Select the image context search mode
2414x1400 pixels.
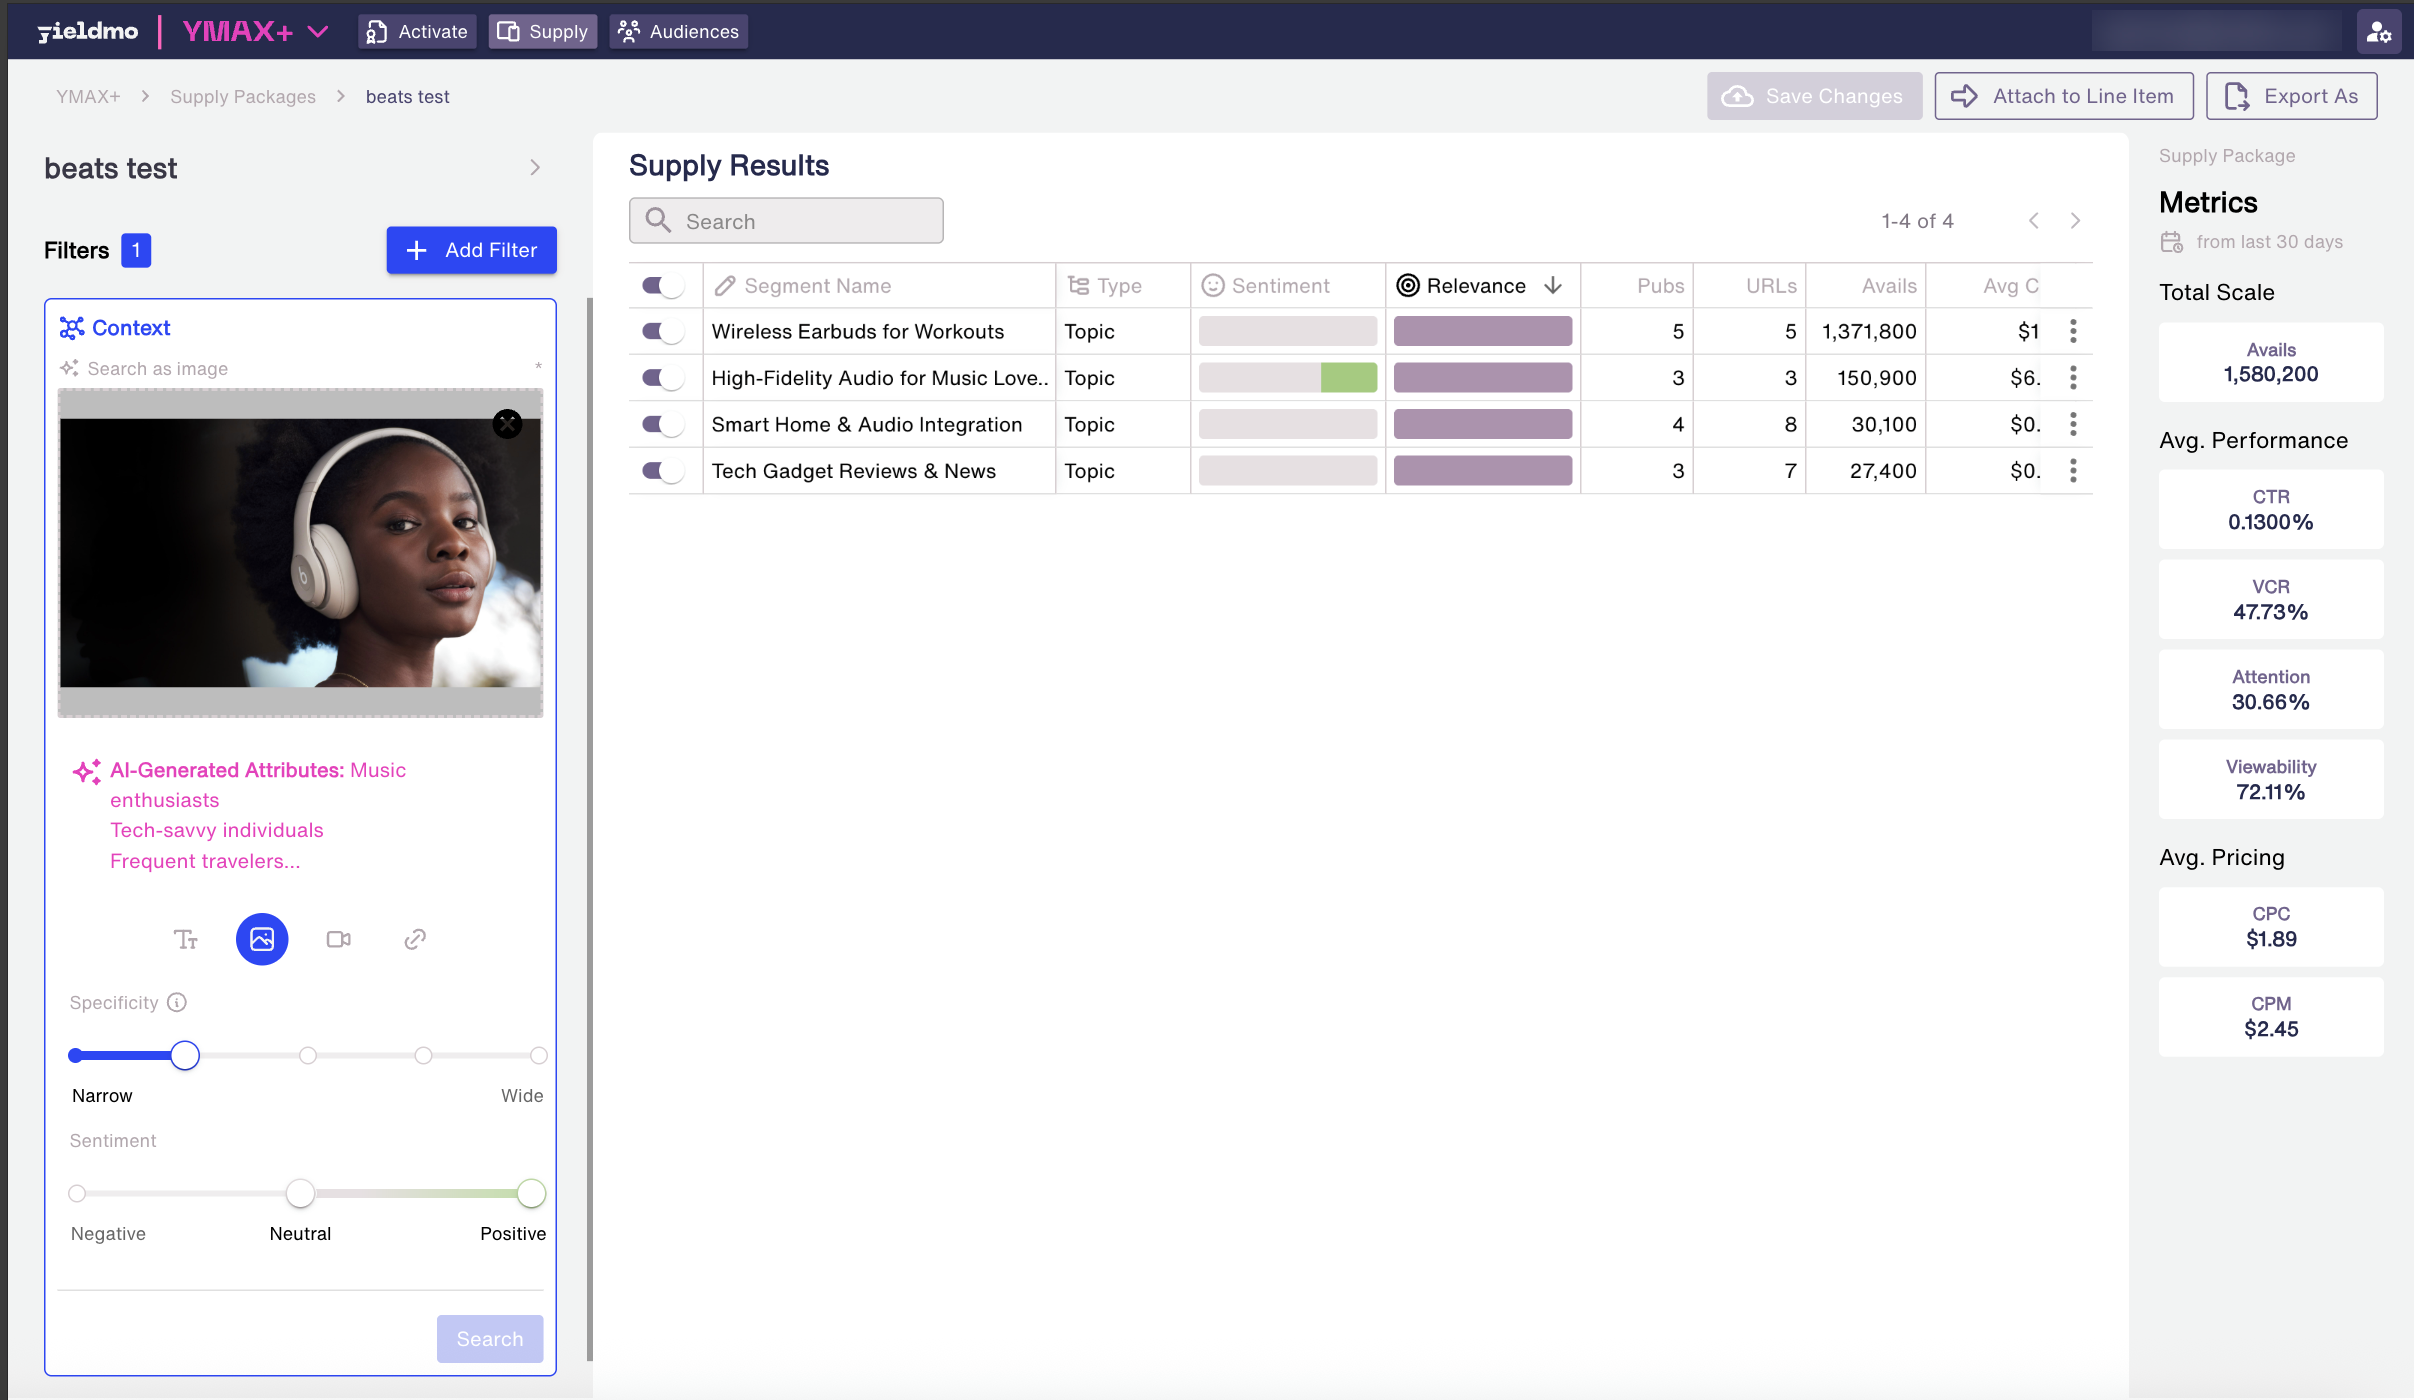(x=262, y=939)
